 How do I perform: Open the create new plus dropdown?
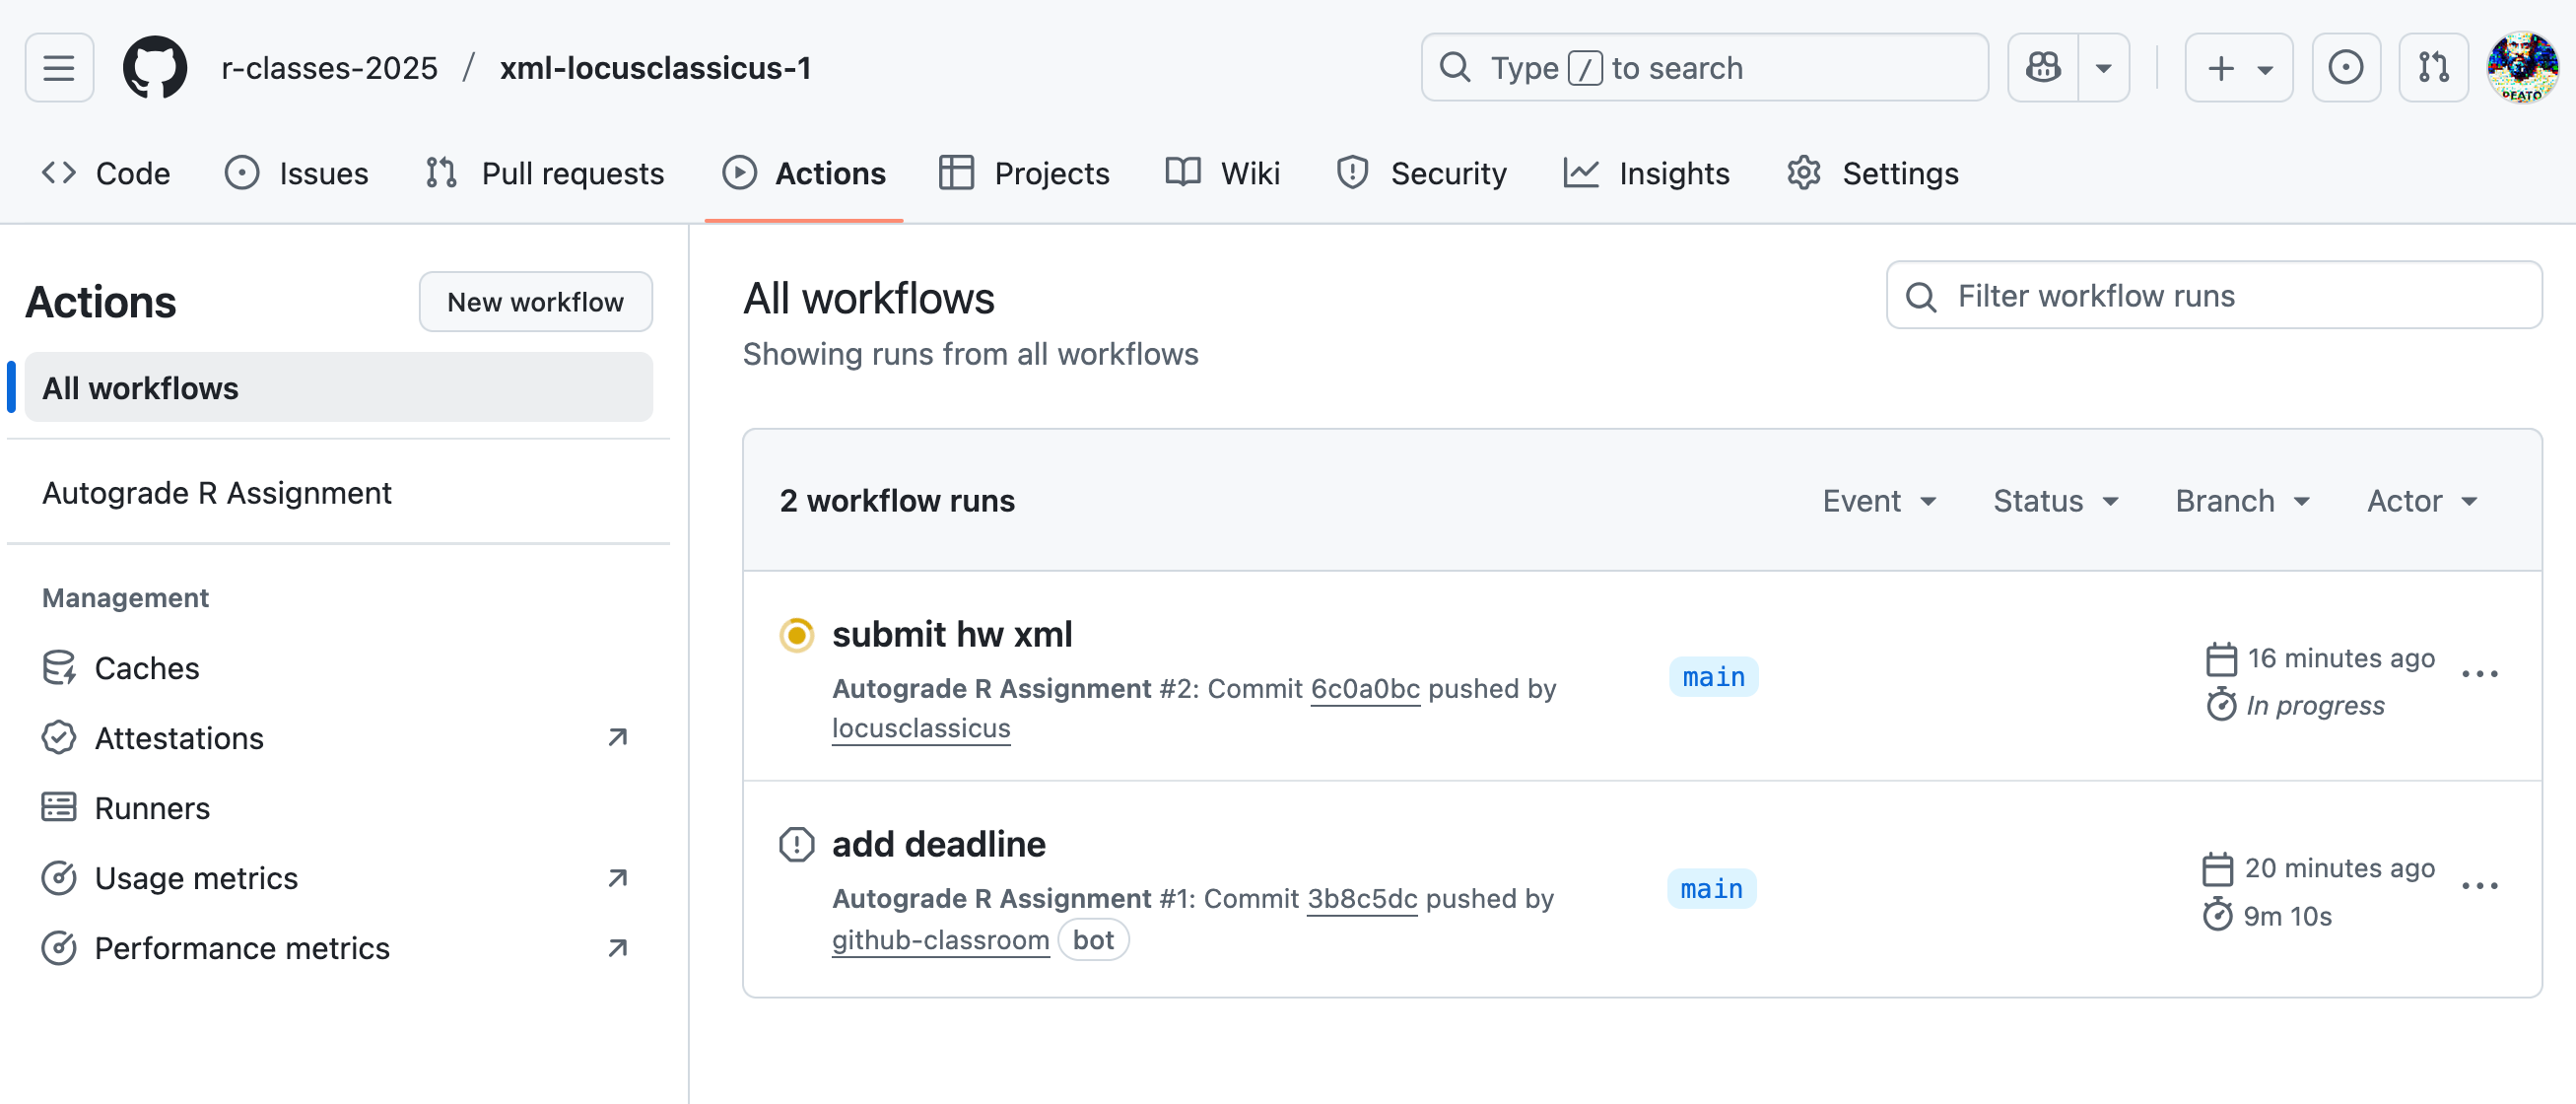(x=2238, y=68)
